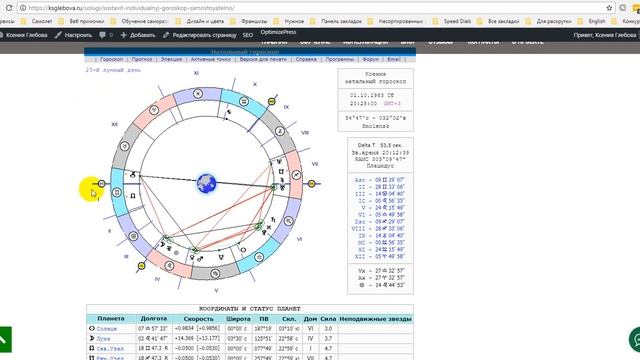Viewport: 640px width, 360px height.
Task: Click the Sagittarius sign symbol on the right ring
Action: tap(296, 175)
